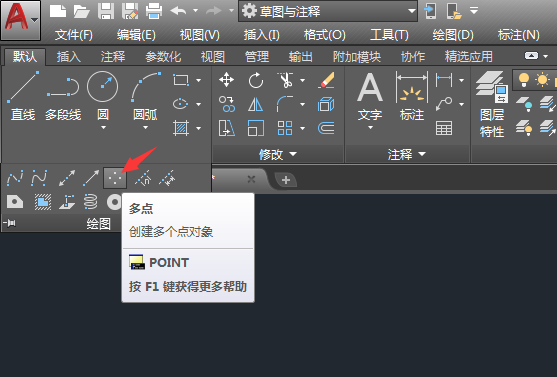The width and height of the screenshot is (557, 377).
Task: Click the construction line tool
Action: (x=67, y=178)
